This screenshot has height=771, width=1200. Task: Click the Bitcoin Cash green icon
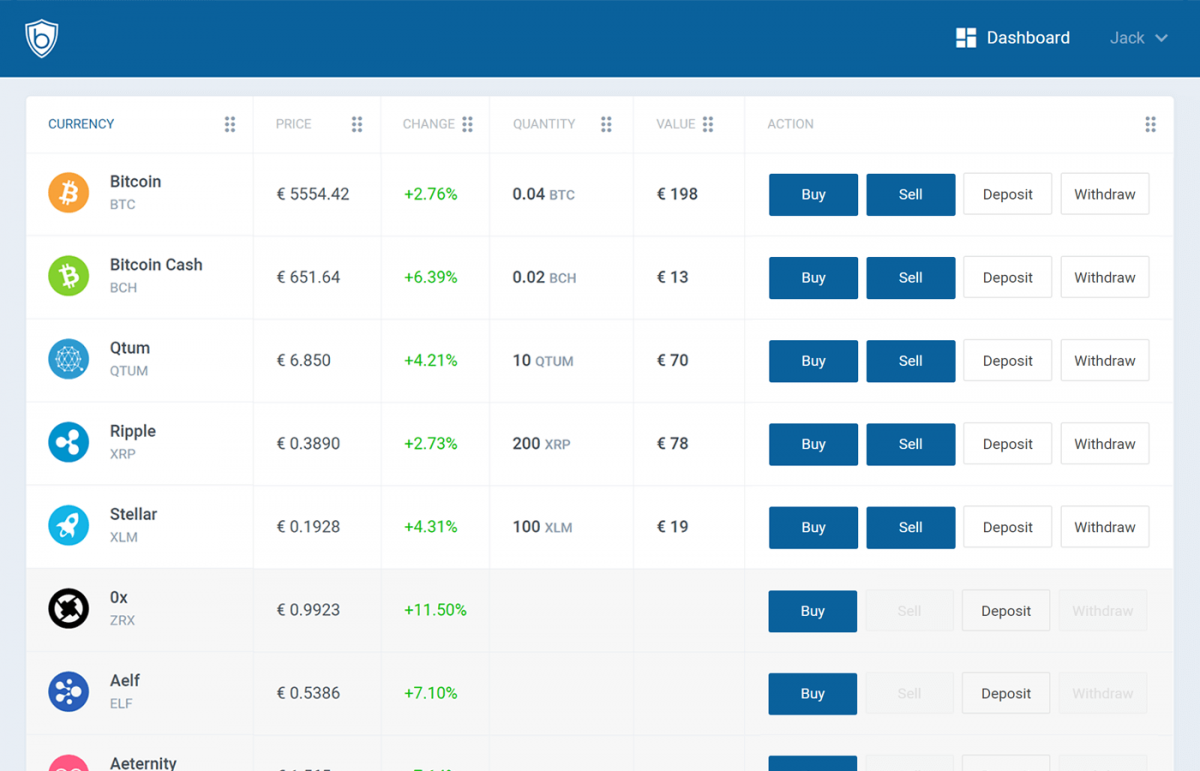click(x=69, y=276)
